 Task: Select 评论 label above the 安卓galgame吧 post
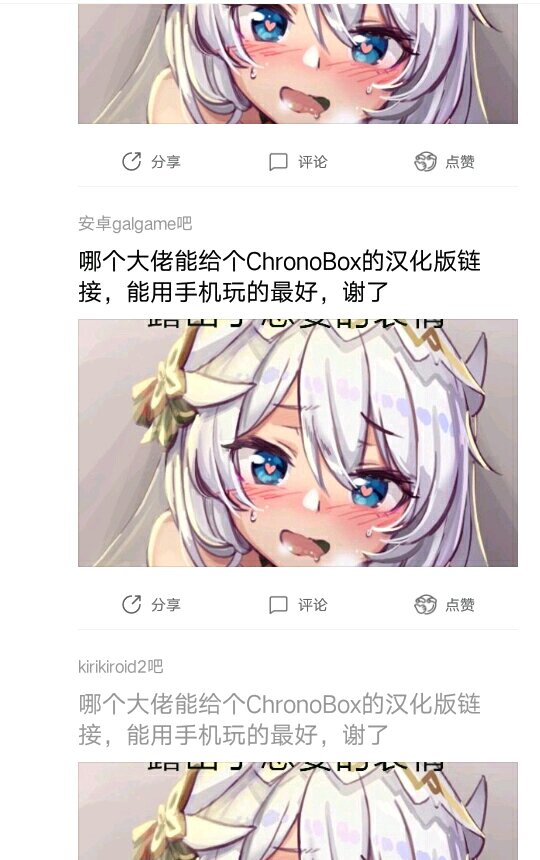click(312, 162)
